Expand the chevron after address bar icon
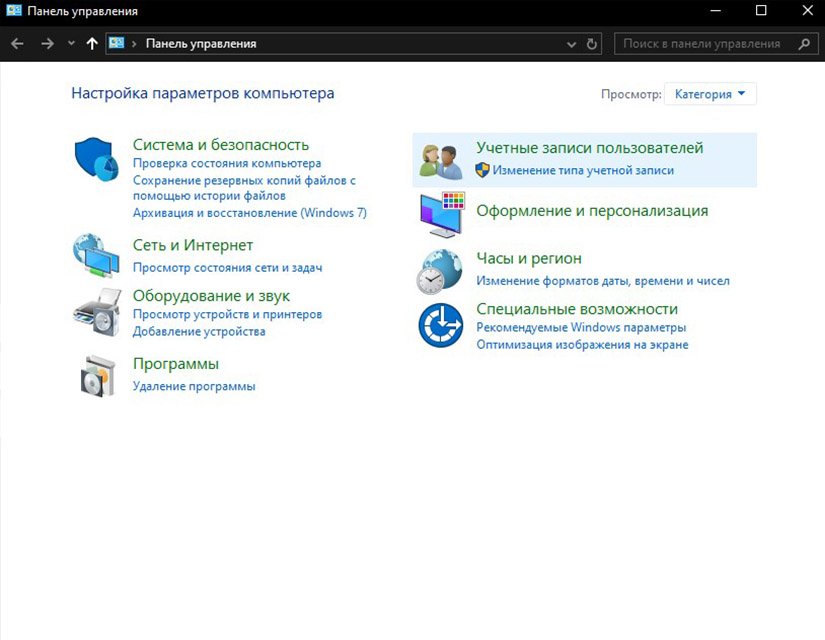 (x=134, y=44)
